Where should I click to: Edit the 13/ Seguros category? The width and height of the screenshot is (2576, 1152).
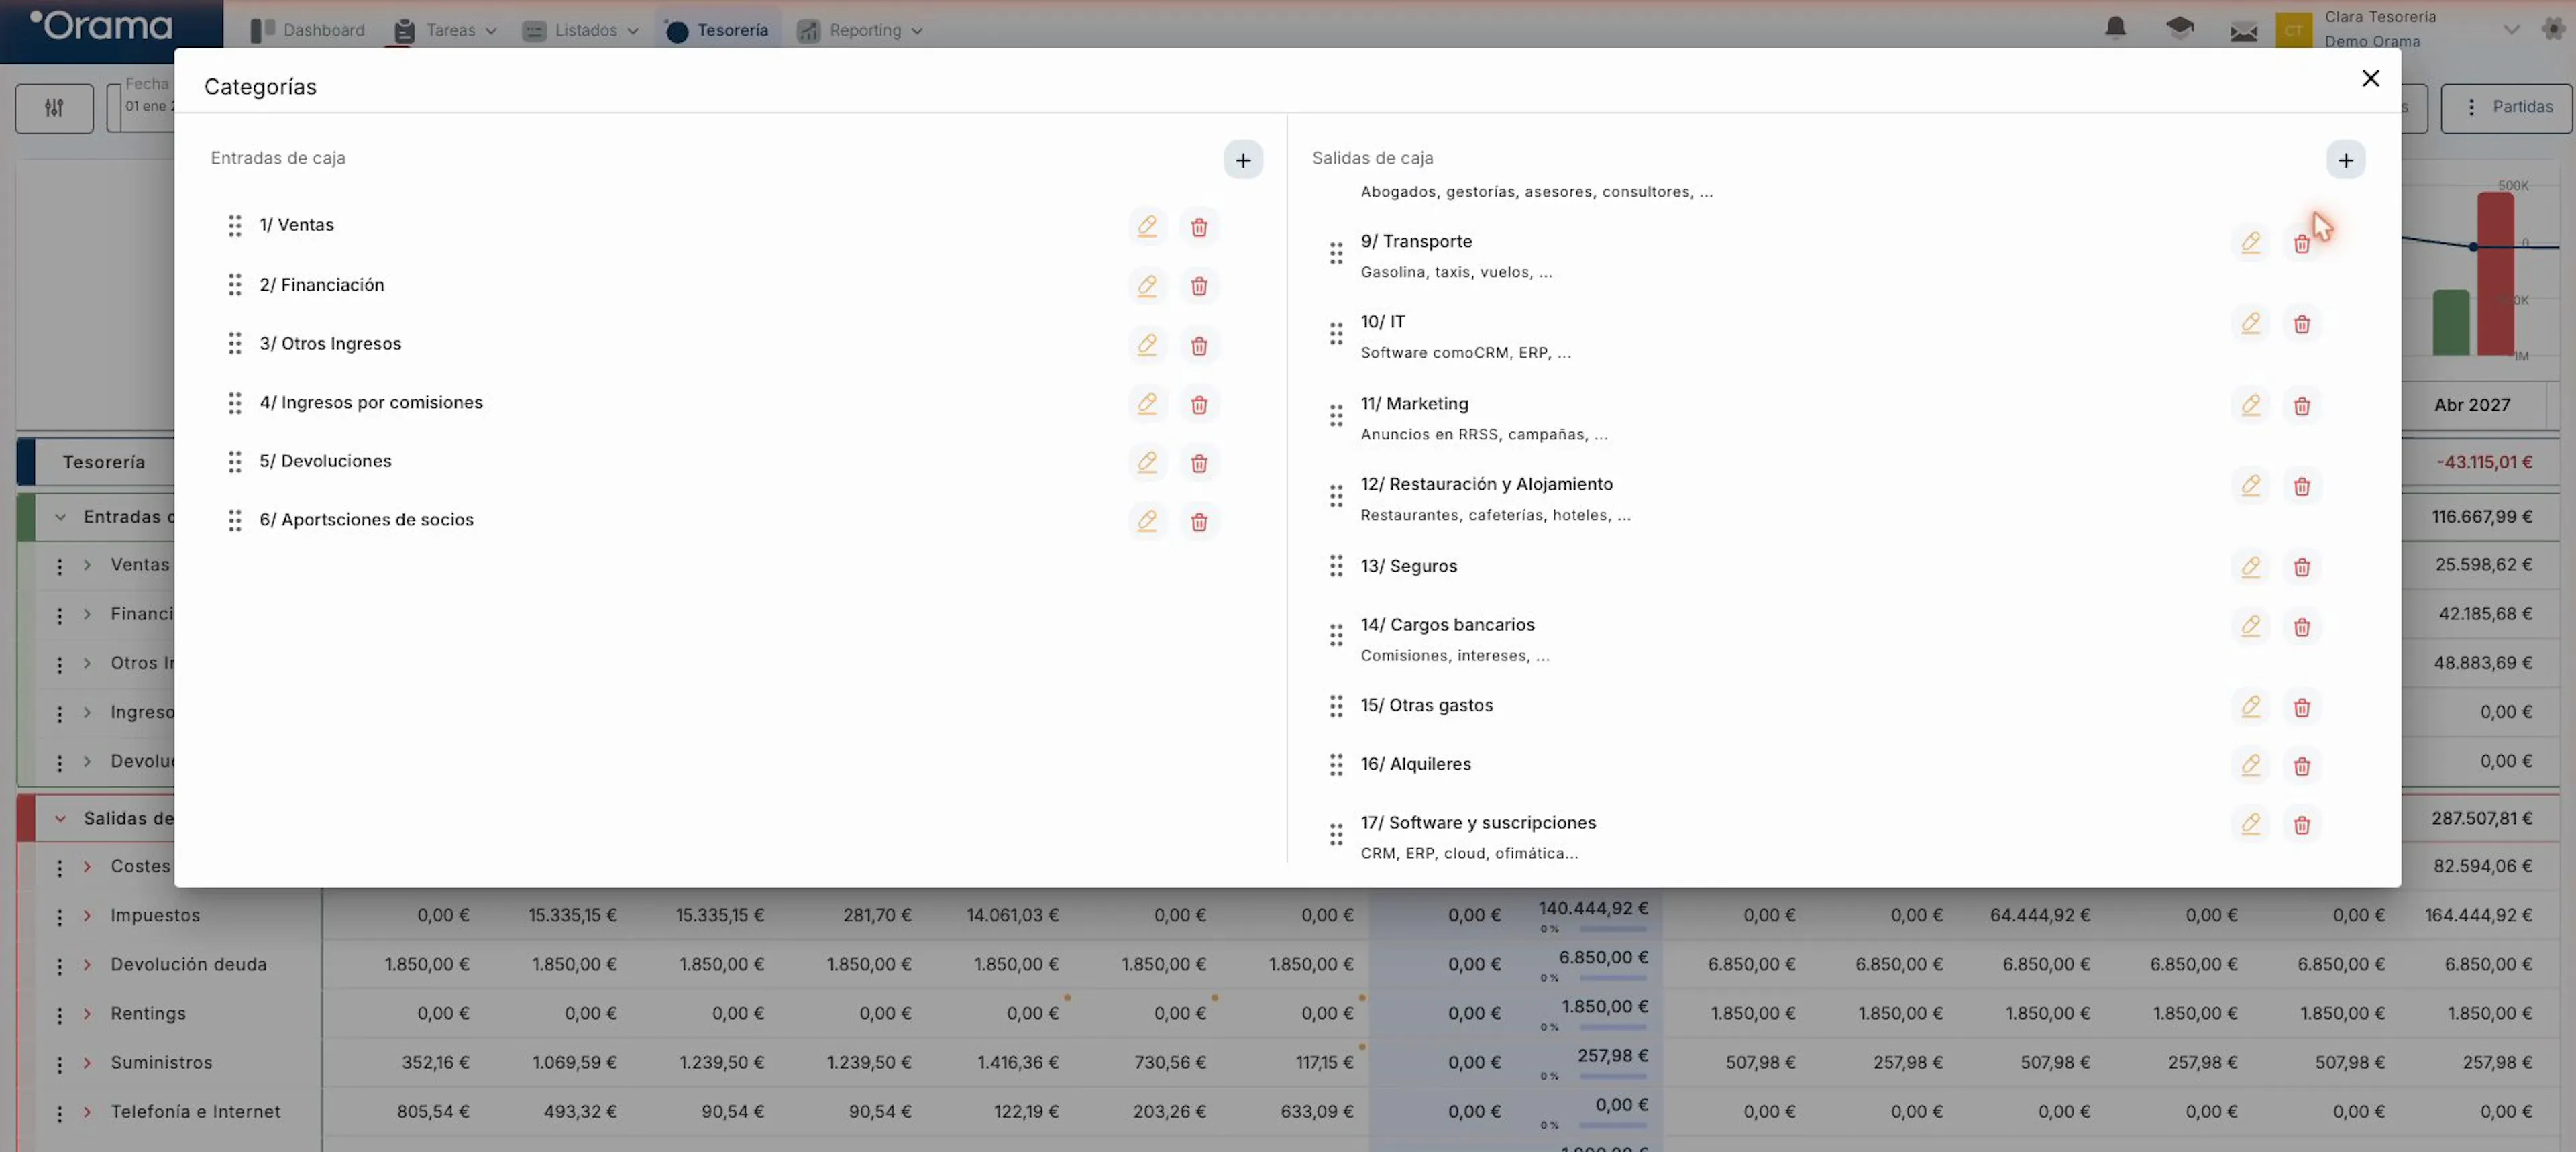point(2250,567)
